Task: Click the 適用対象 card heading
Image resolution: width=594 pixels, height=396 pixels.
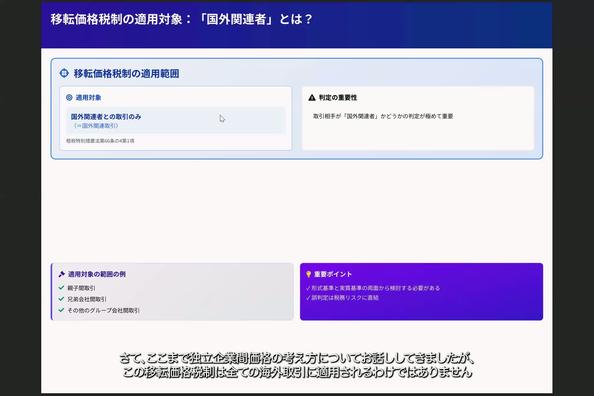Action: click(x=88, y=98)
